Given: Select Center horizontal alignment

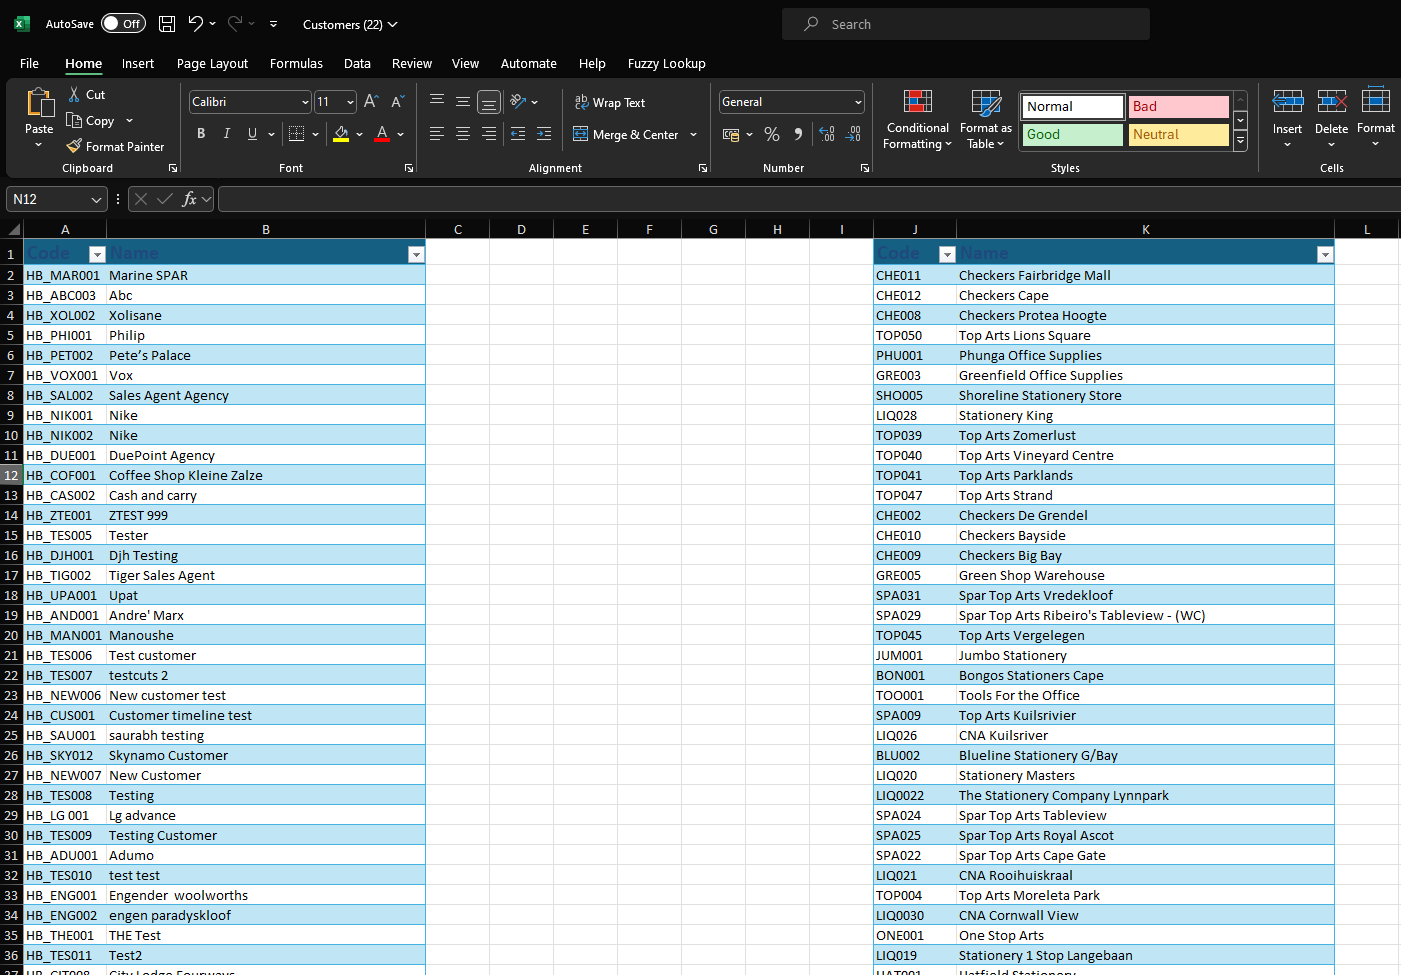Looking at the screenshot, I should 463,134.
